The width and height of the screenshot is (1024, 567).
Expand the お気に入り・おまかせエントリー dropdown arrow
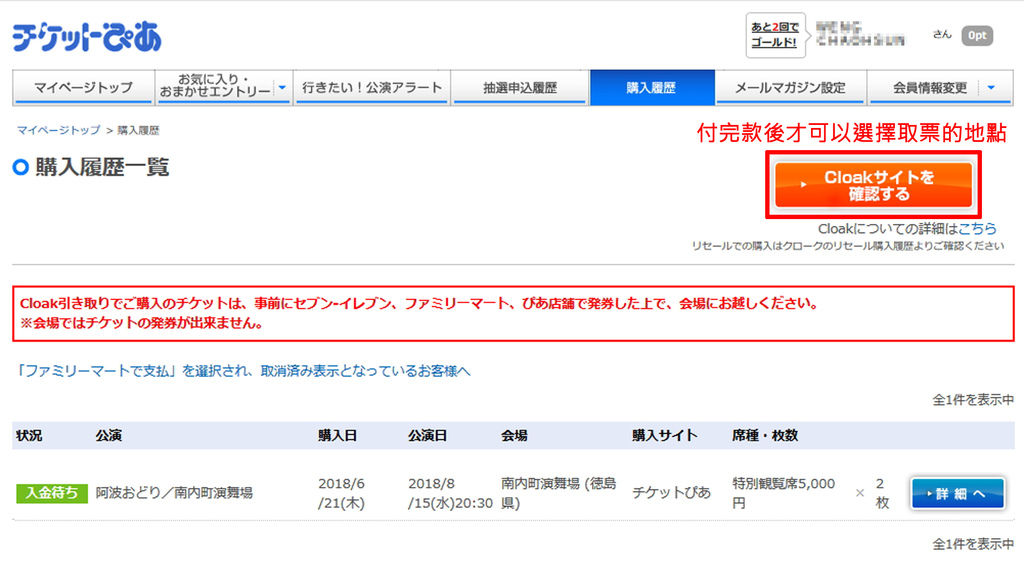point(282,87)
